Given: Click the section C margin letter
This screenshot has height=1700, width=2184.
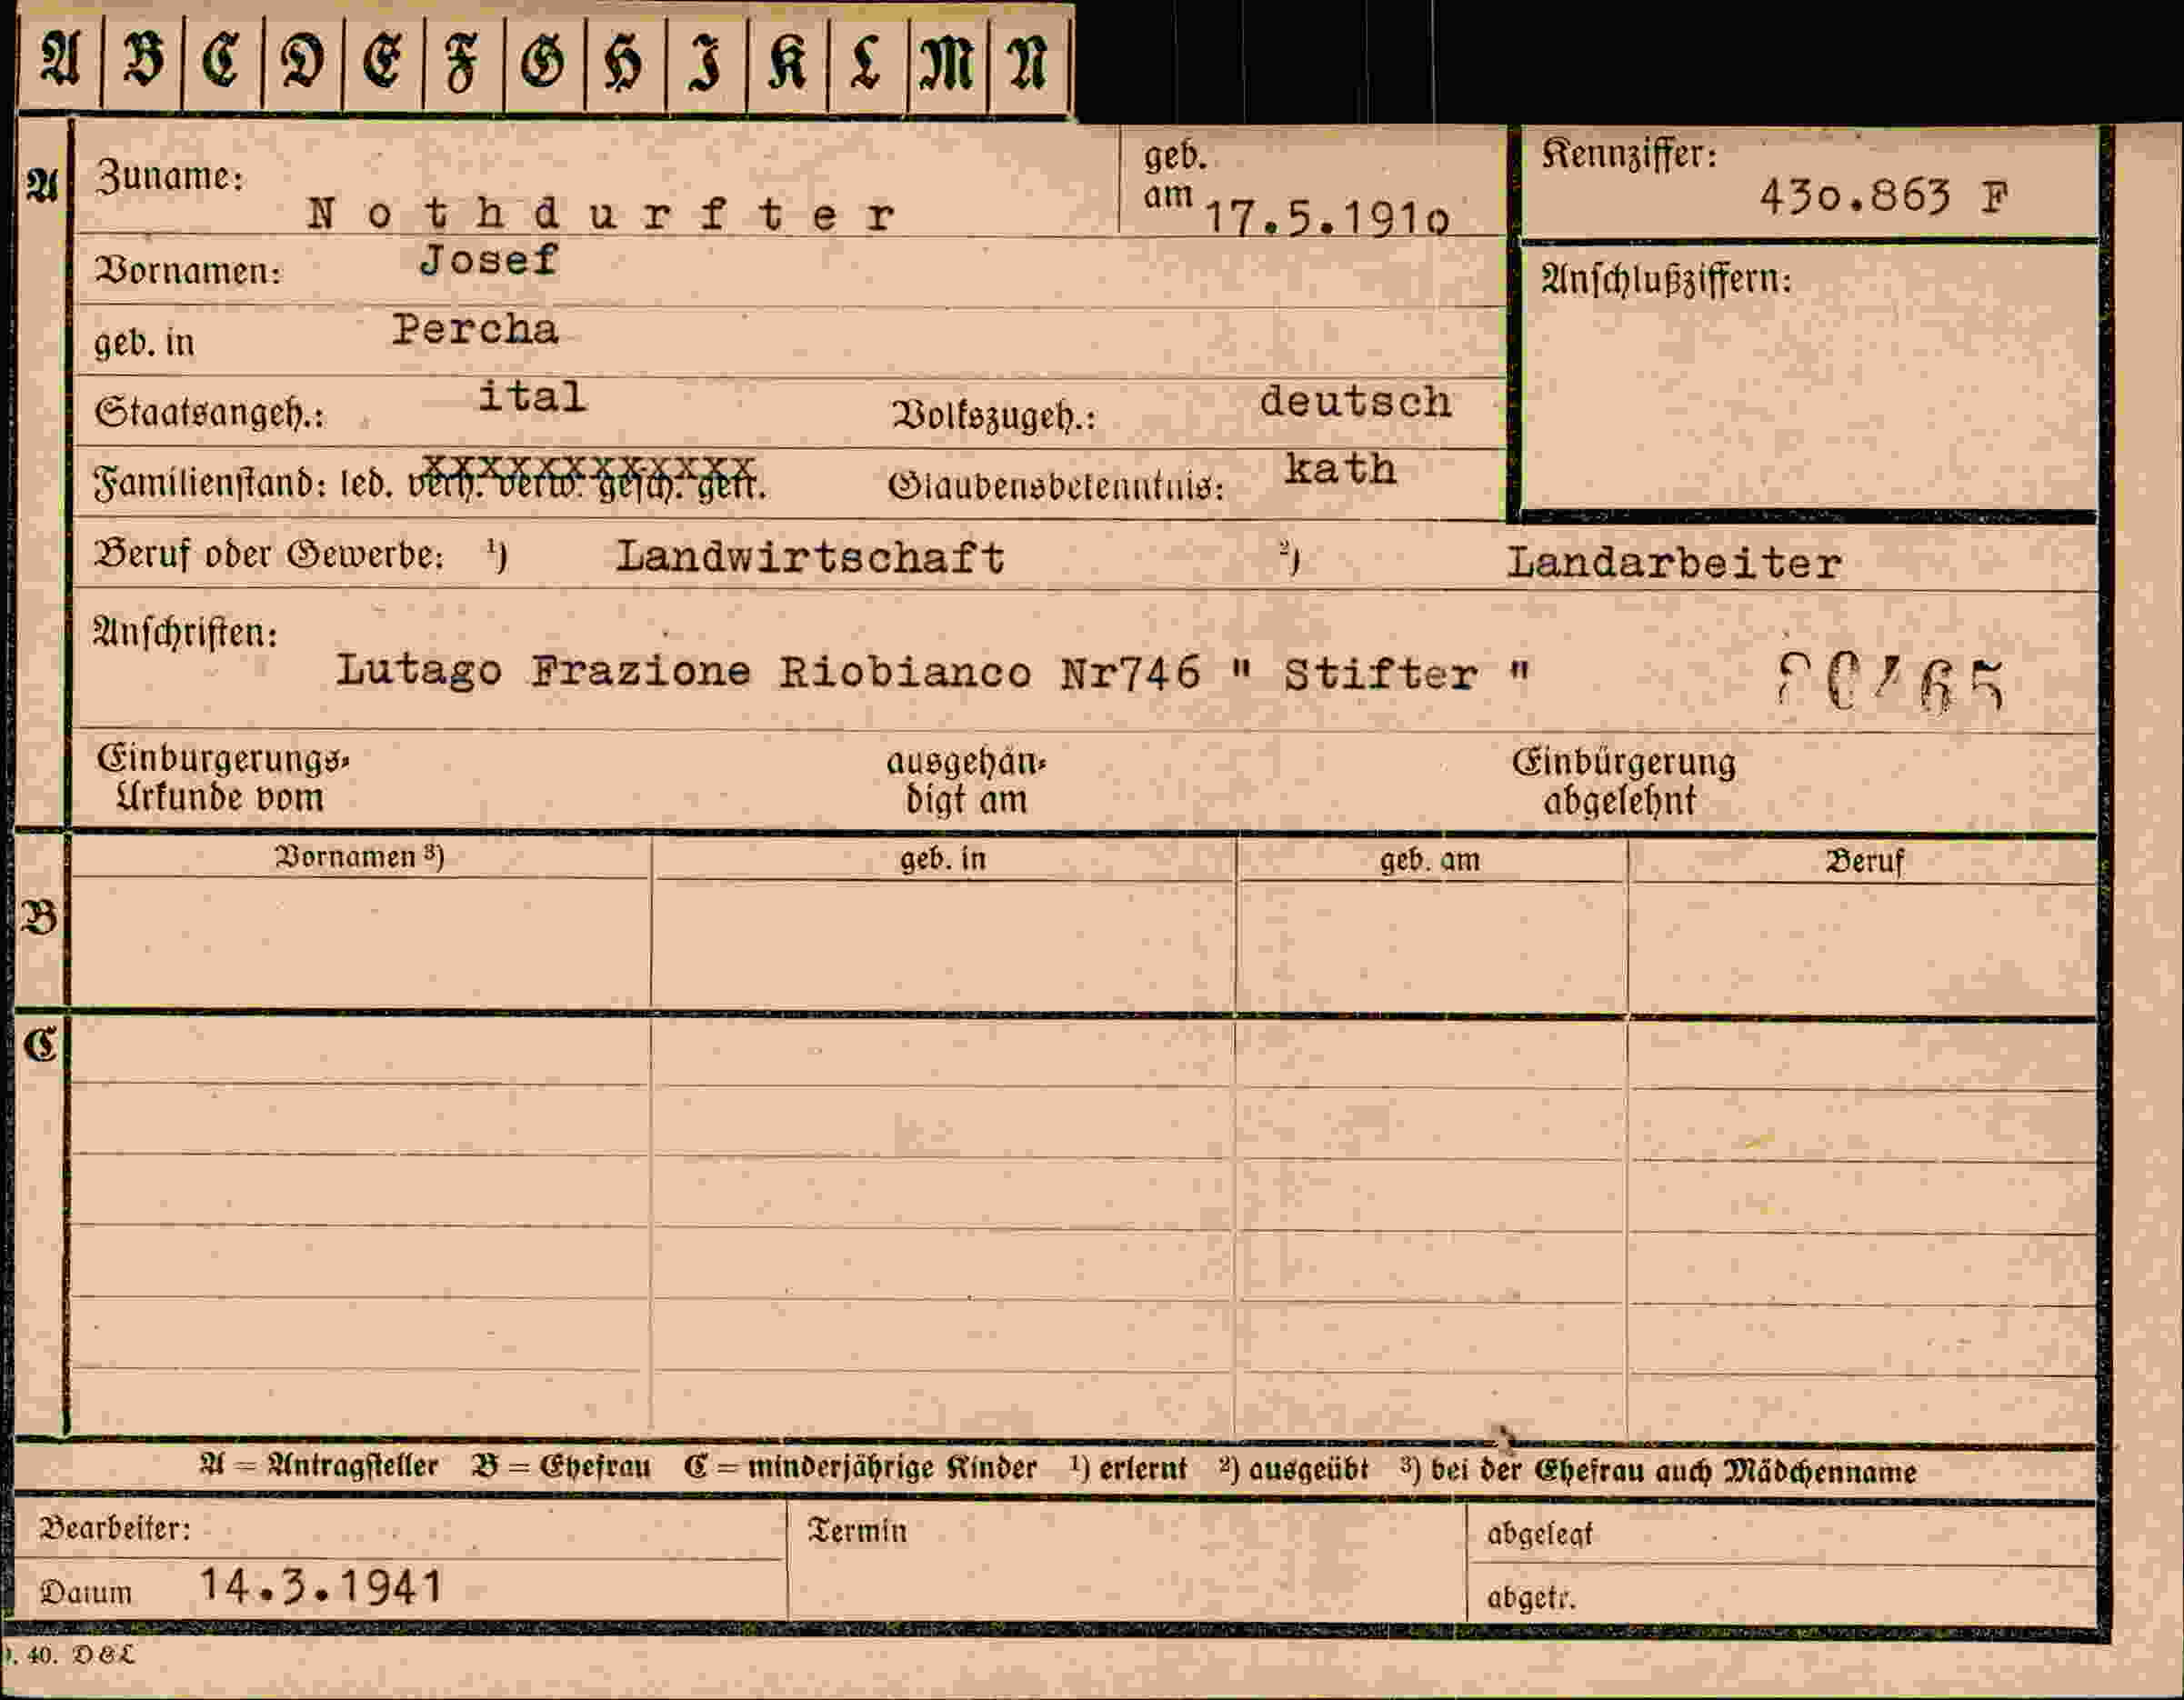Looking at the screenshot, I should pos(41,1045).
